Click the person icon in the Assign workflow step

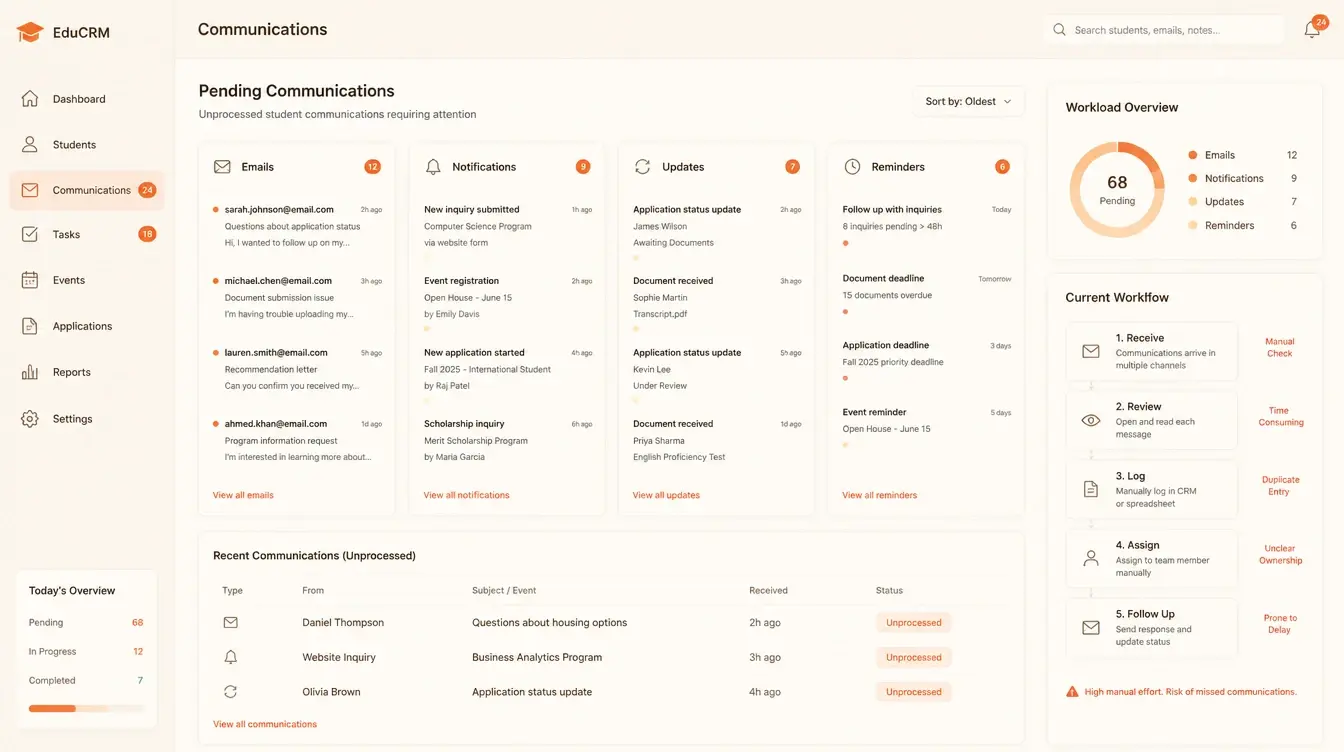pos(1091,558)
